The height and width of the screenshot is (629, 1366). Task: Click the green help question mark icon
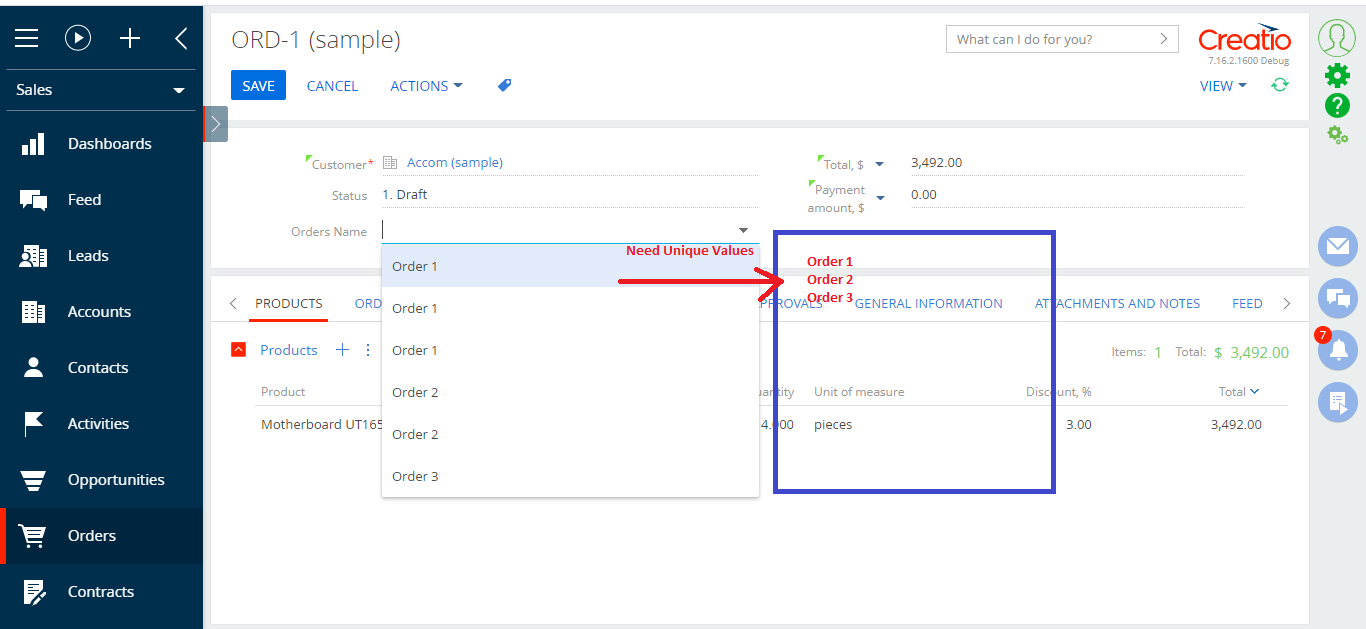click(x=1338, y=105)
